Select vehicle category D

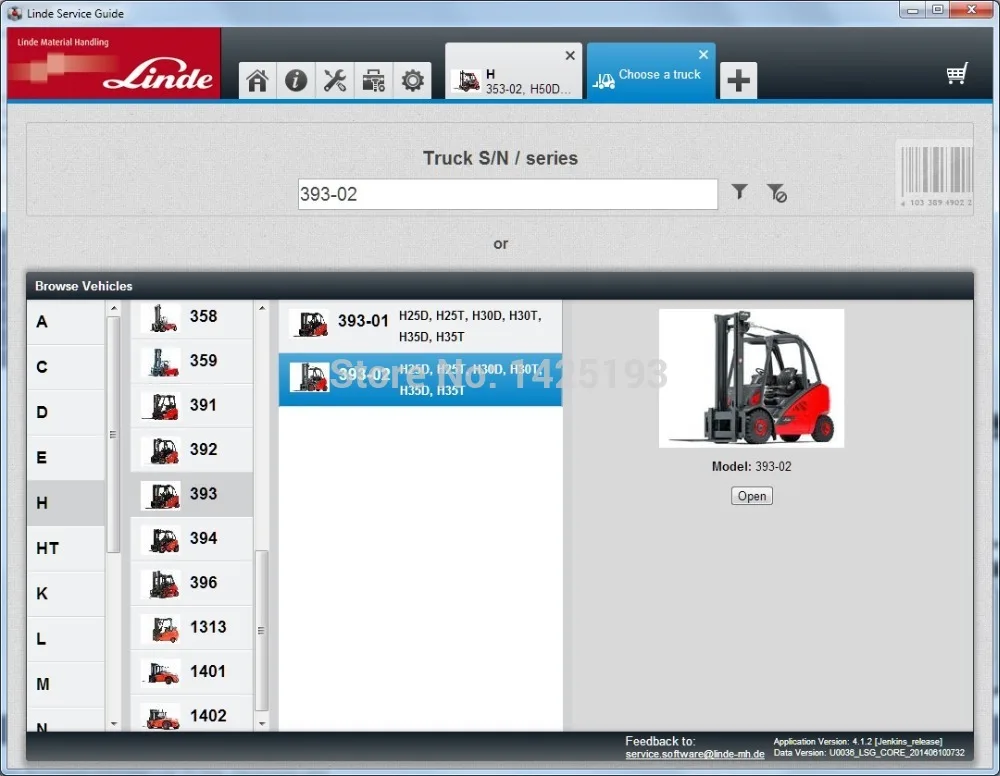[66, 413]
